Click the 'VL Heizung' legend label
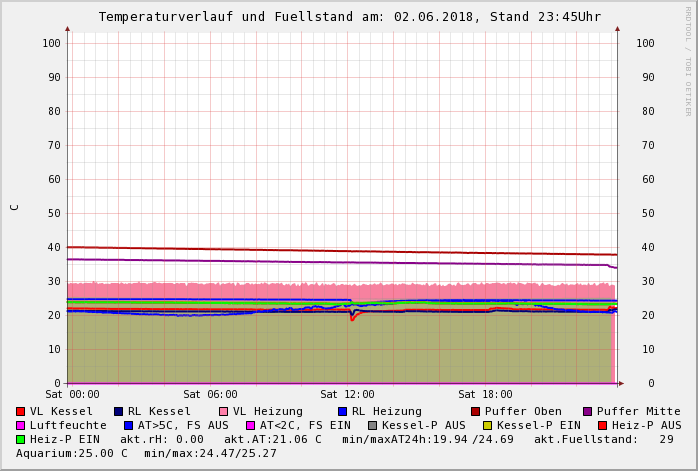Image resolution: width=698 pixels, height=471 pixels. [x=268, y=411]
